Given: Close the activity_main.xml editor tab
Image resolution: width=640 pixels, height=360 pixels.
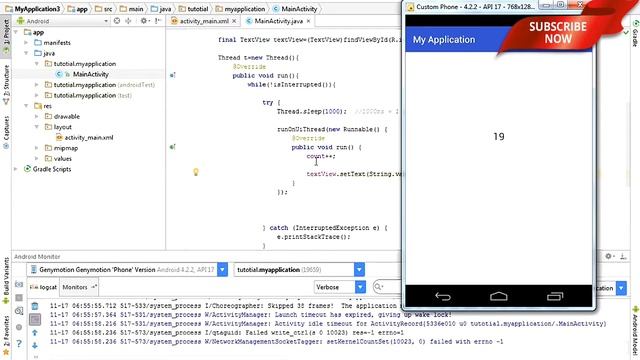Looking at the screenshot, I should [x=234, y=21].
